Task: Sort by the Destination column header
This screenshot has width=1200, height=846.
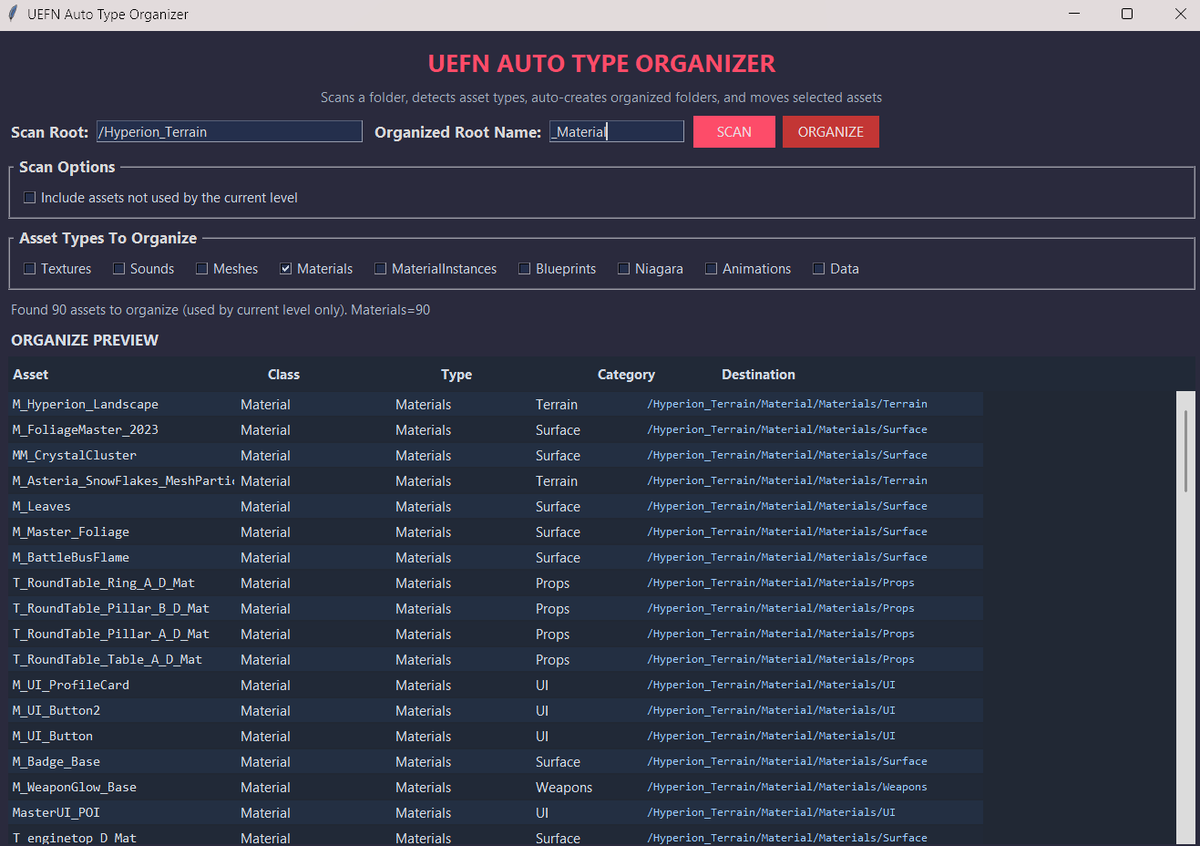Action: pos(759,375)
